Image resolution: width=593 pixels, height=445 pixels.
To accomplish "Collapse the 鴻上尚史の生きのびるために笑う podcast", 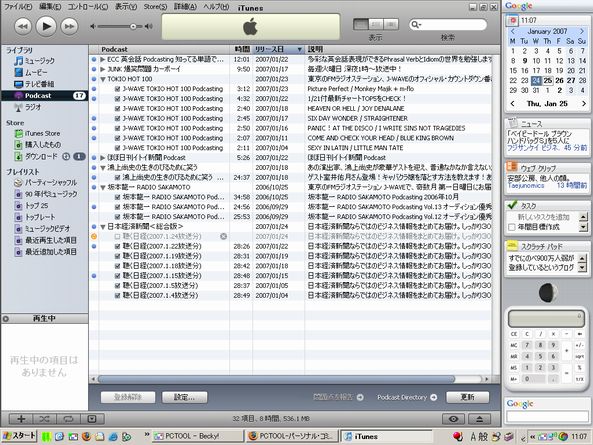I will [x=102, y=167].
